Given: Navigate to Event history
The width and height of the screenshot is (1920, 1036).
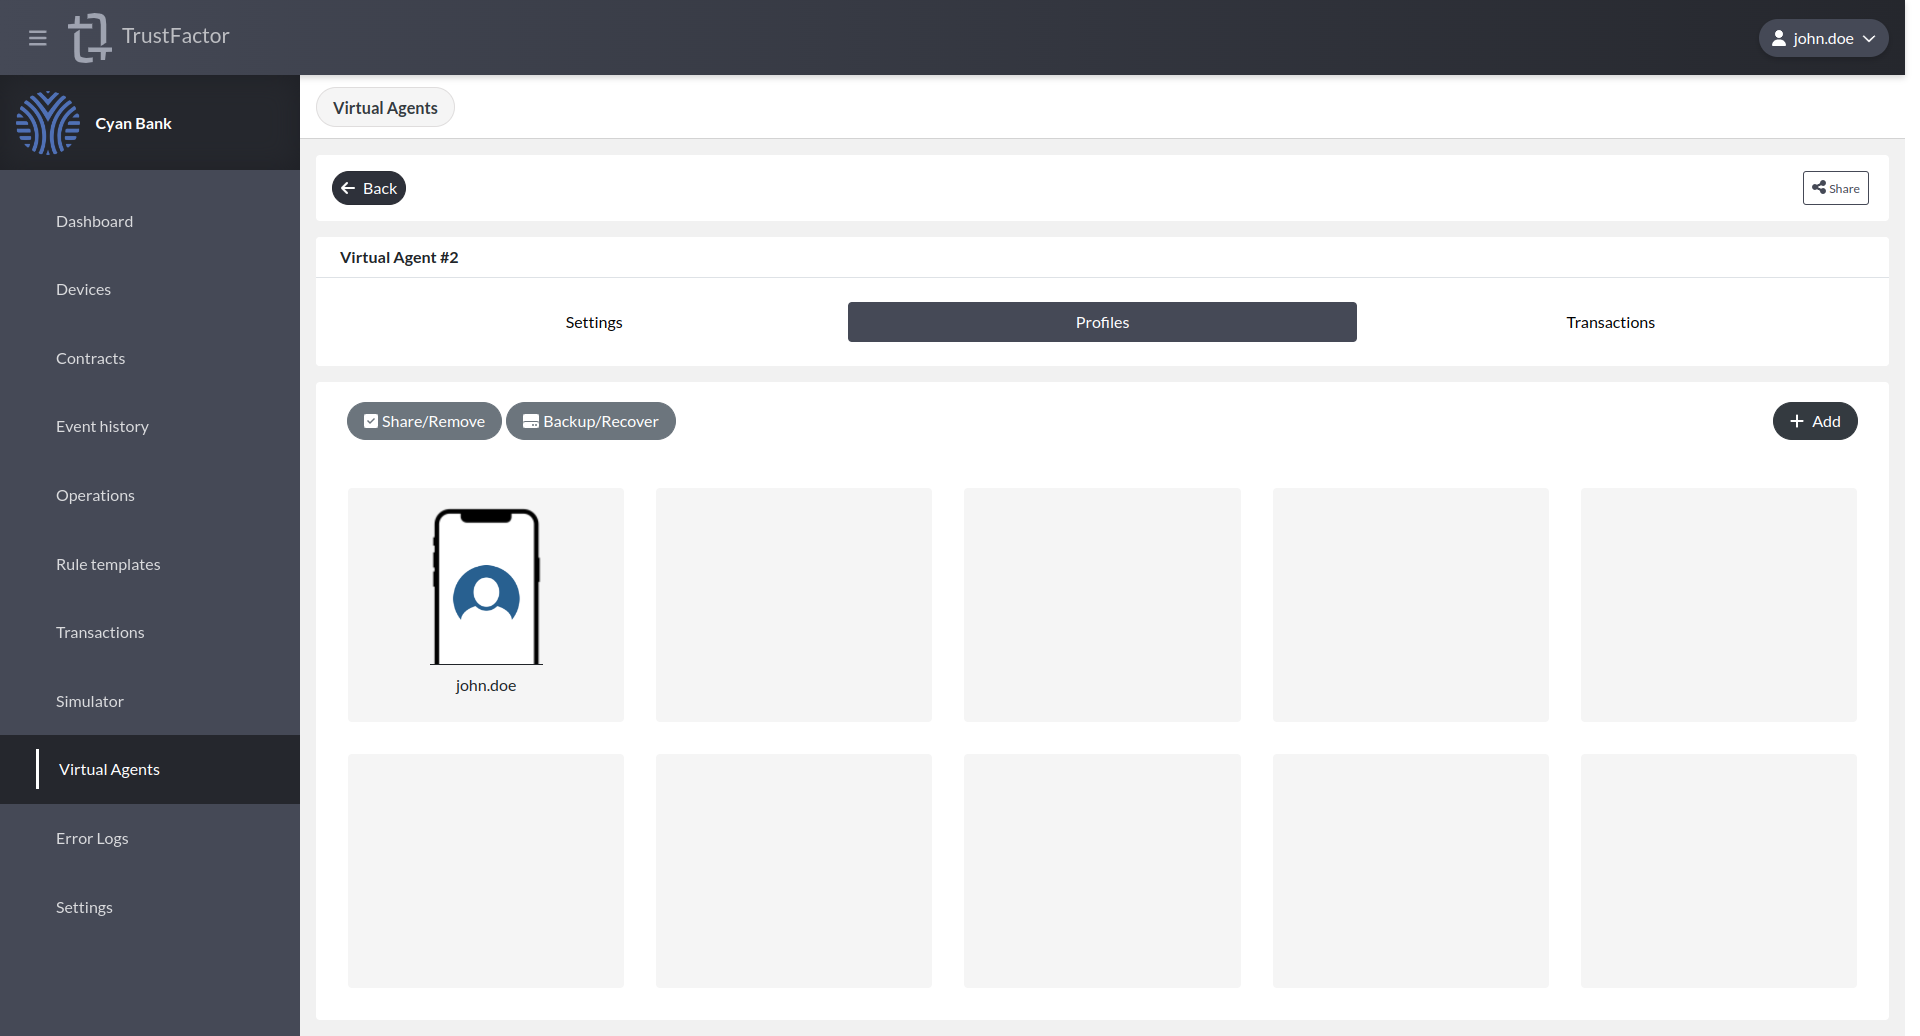Looking at the screenshot, I should (x=102, y=426).
